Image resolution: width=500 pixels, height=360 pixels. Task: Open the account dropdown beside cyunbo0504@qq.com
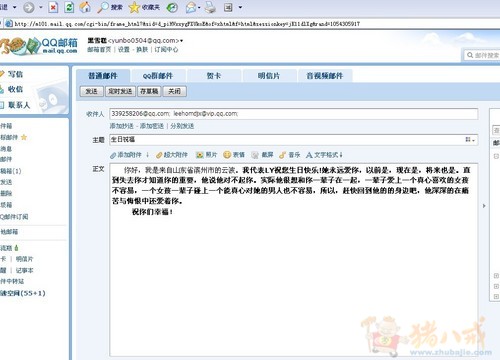(182, 41)
